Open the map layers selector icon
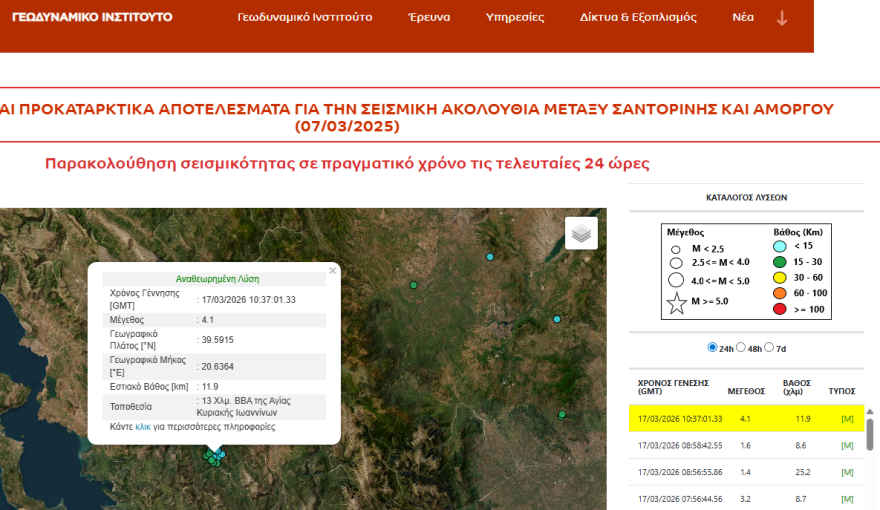 pos(581,233)
